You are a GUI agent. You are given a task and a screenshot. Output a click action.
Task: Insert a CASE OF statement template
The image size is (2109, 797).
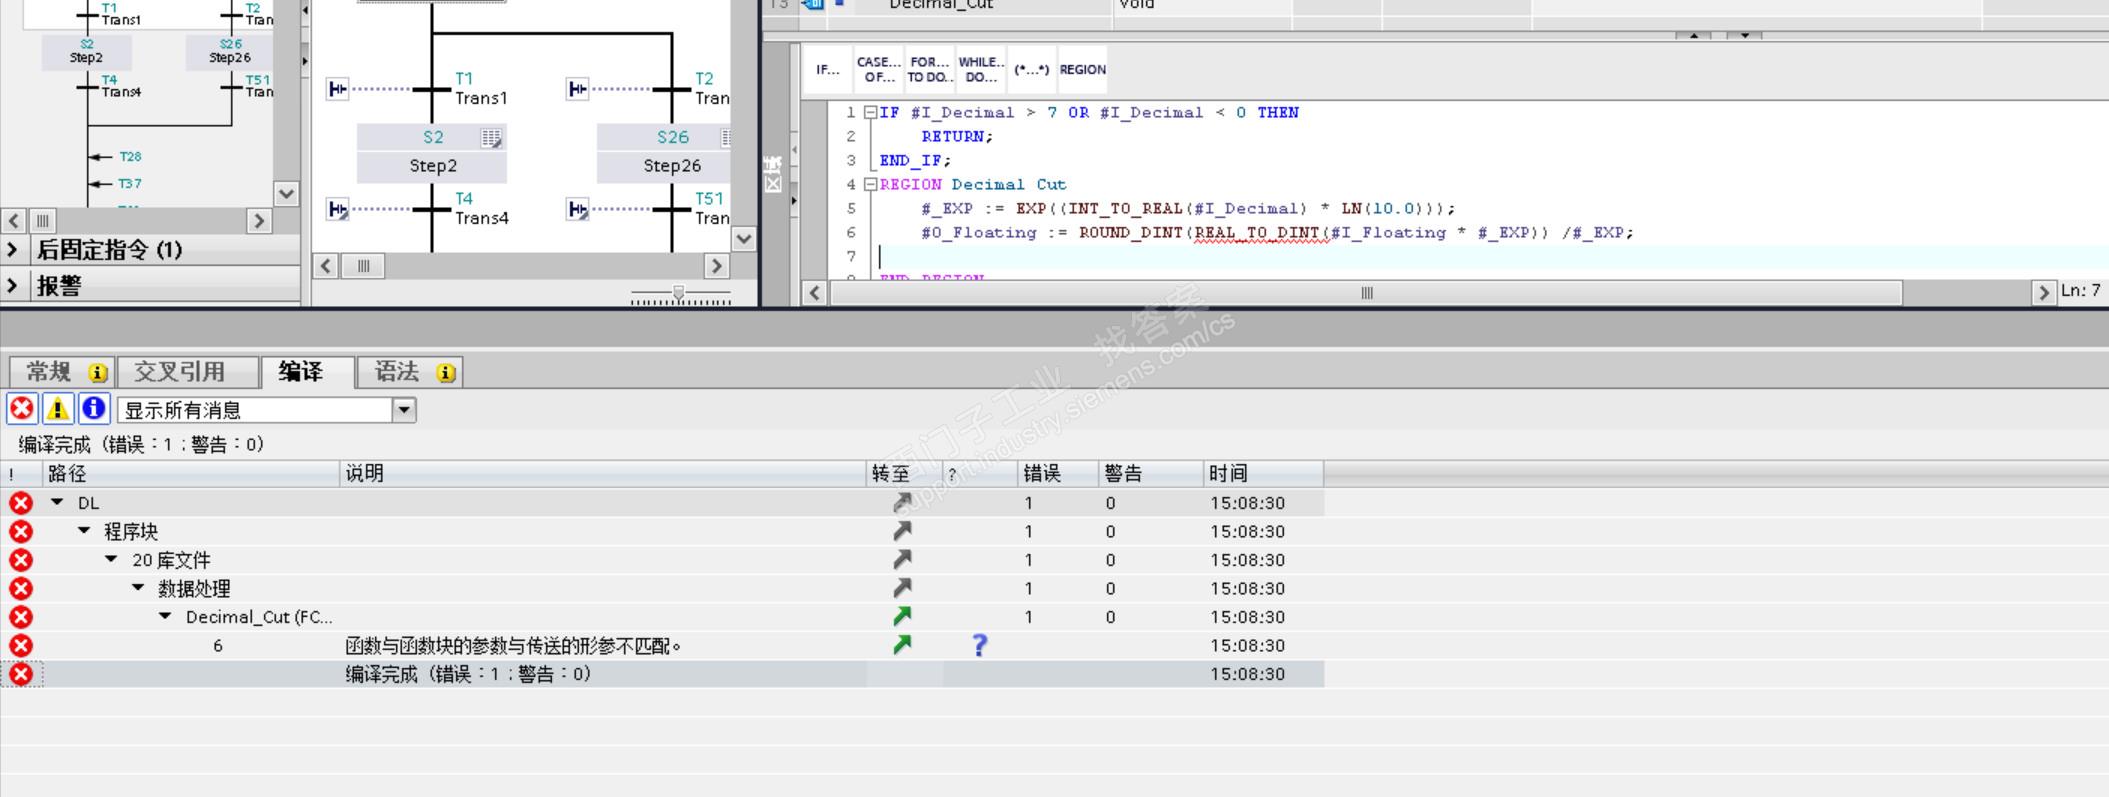(x=879, y=70)
